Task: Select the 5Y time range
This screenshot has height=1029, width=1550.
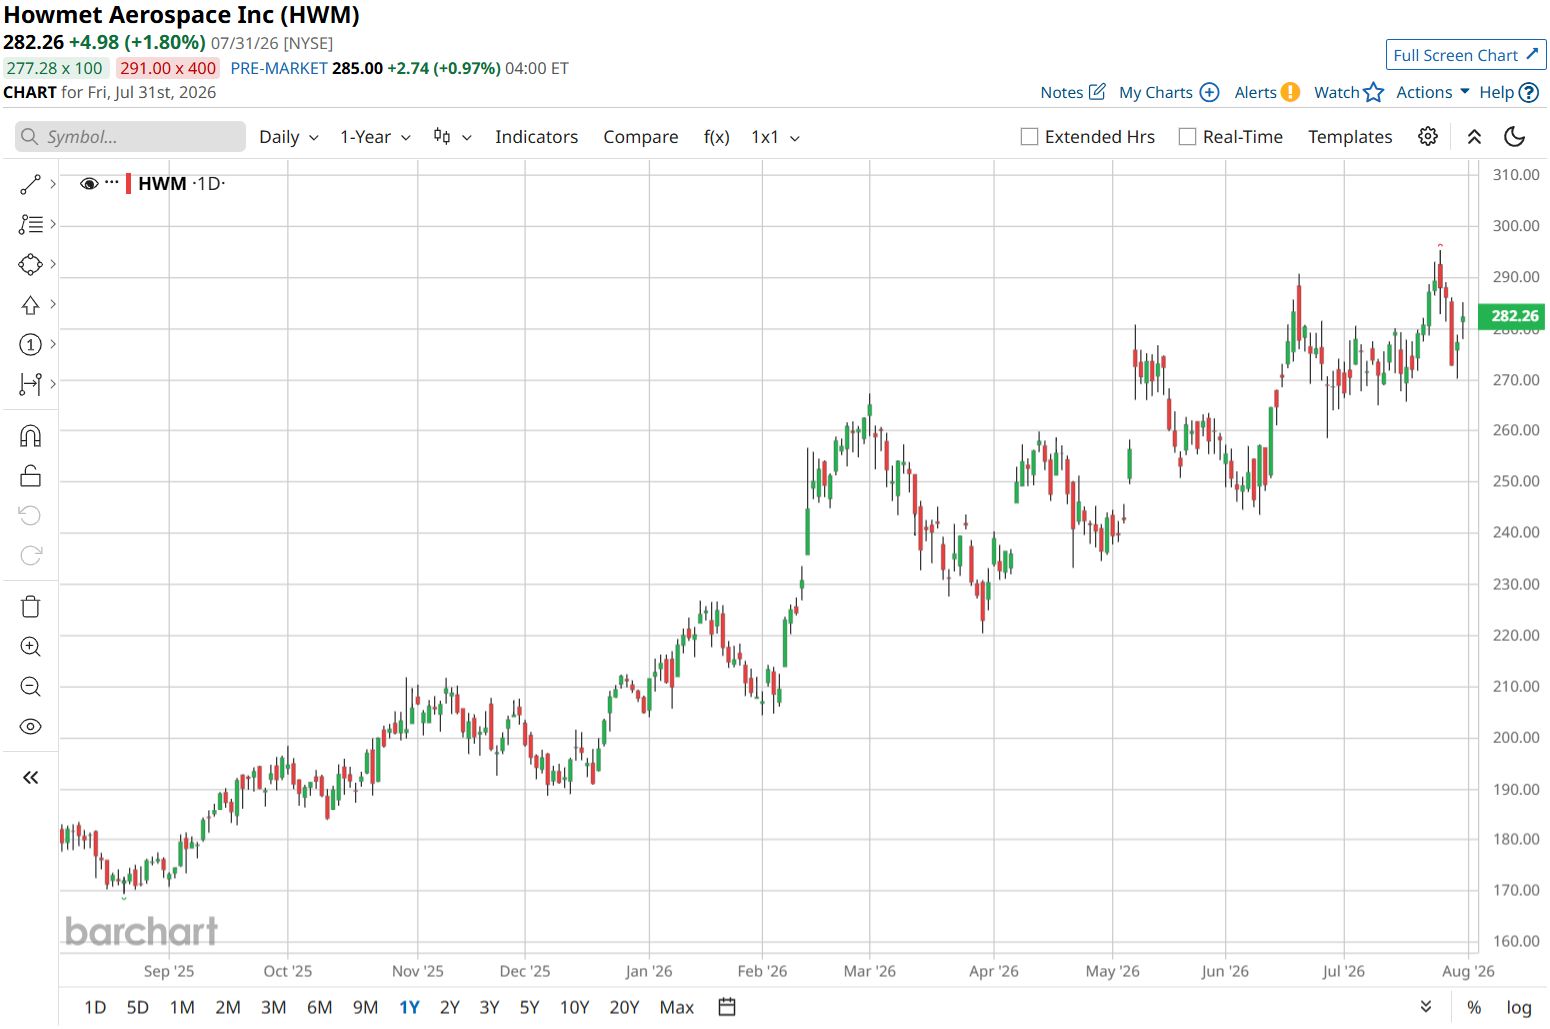Action: click(x=529, y=1007)
